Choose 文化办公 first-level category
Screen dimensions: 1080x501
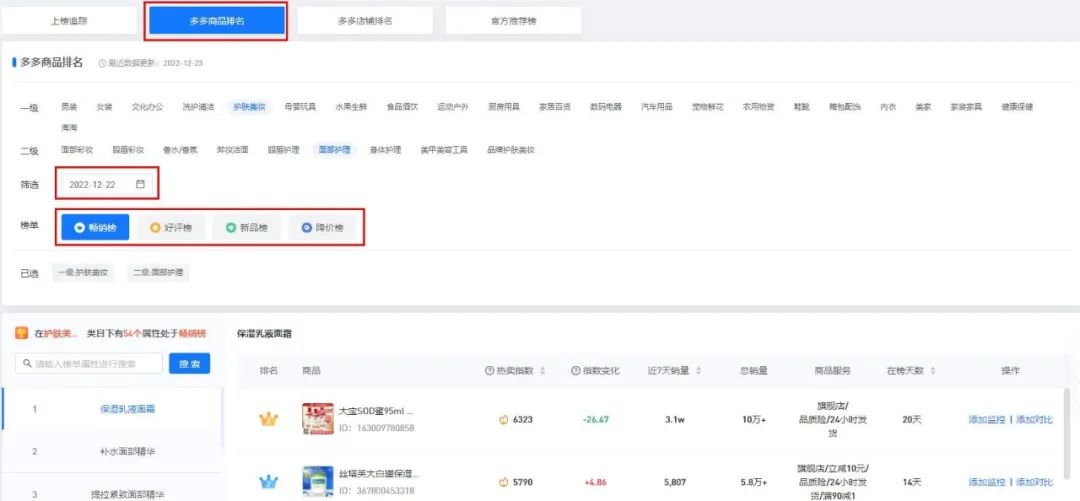tap(147, 107)
